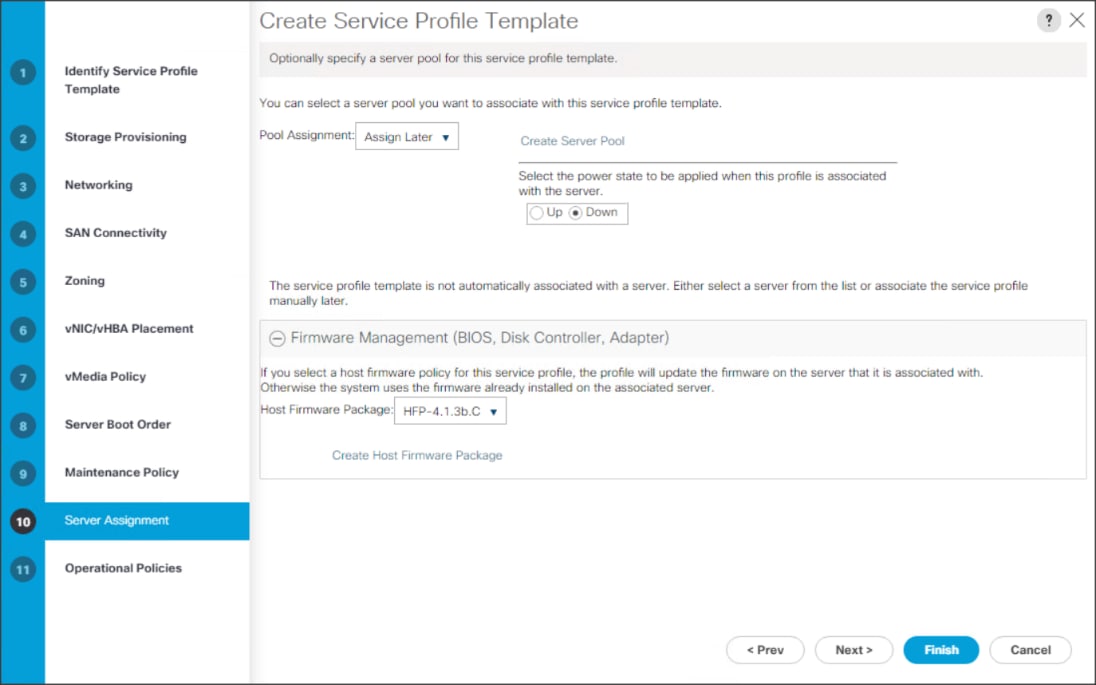Open the Pool Assignment dropdown

pos(407,137)
